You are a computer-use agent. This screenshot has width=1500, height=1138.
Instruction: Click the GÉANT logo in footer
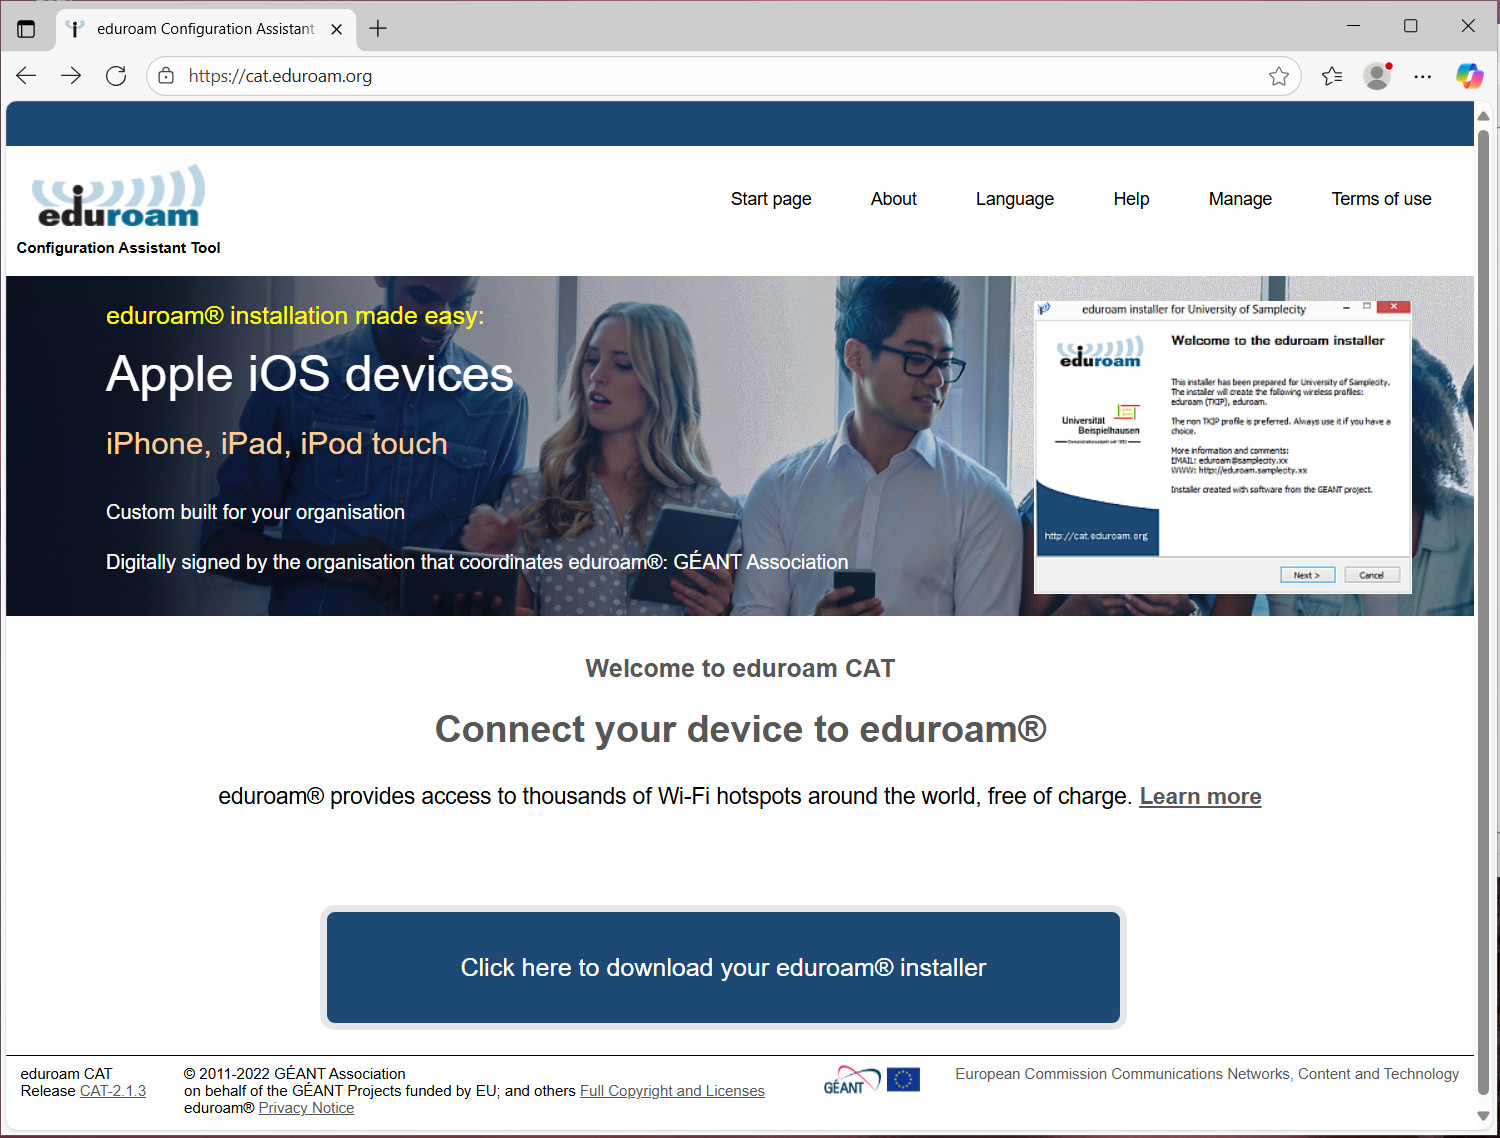point(851,1081)
